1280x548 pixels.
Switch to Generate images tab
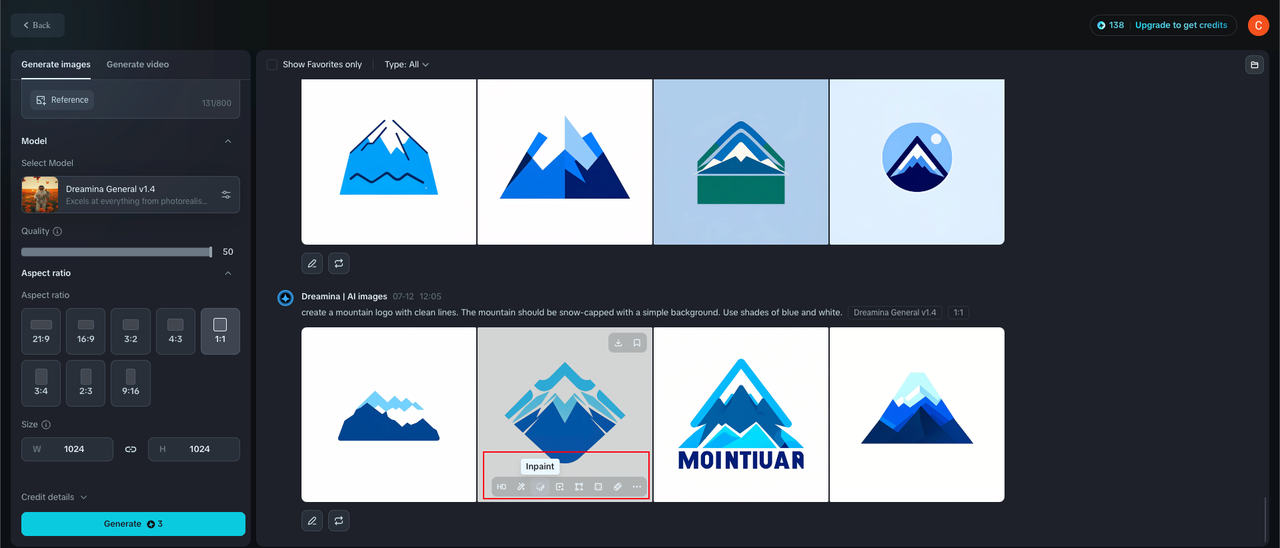[56, 64]
